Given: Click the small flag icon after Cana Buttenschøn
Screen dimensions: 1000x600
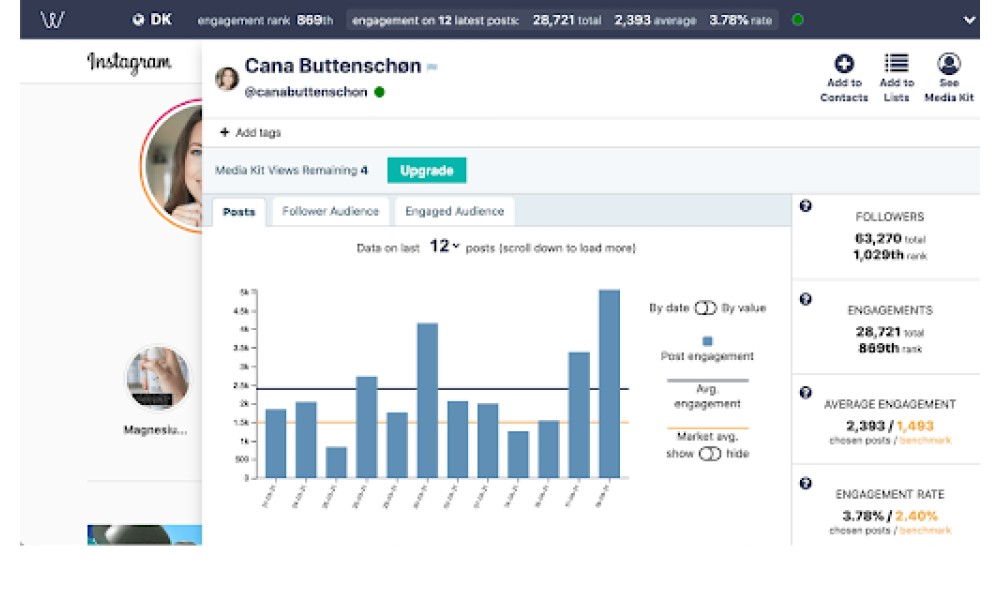Looking at the screenshot, I should click(x=432, y=67).
